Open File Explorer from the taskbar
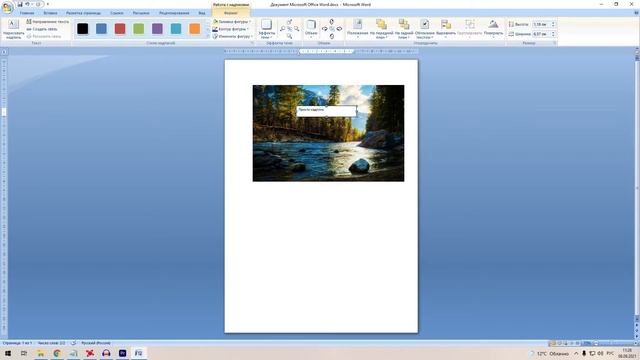This screenshot has height=360, width=640. (40, 353)
